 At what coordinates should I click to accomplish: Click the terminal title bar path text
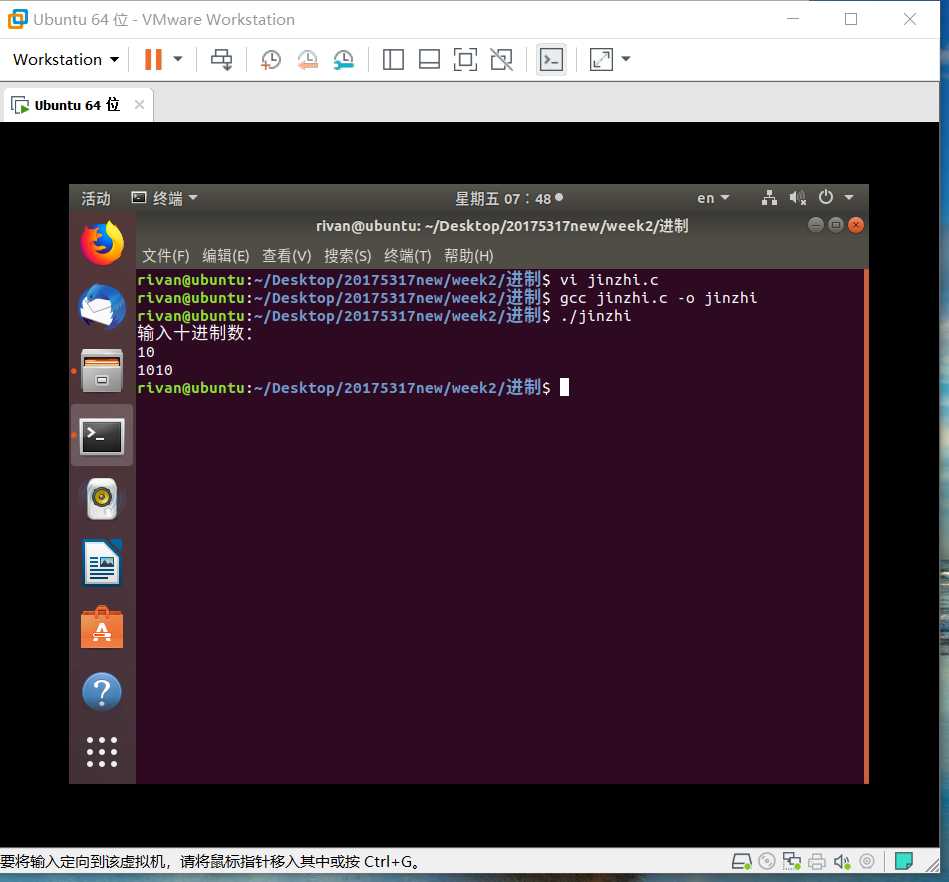[x=502, y=226]
